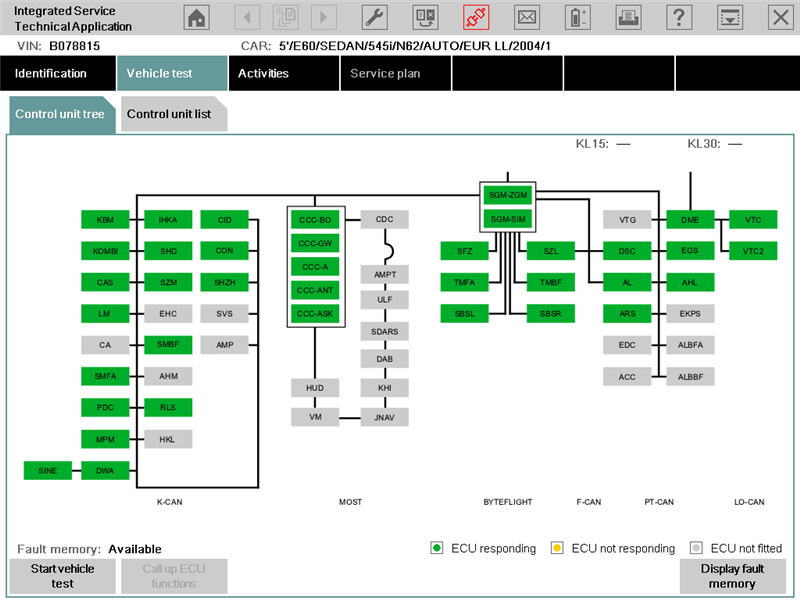Select the TMBF control unit
This screenshot has height=600, width=800.
[x=551, y=282]
